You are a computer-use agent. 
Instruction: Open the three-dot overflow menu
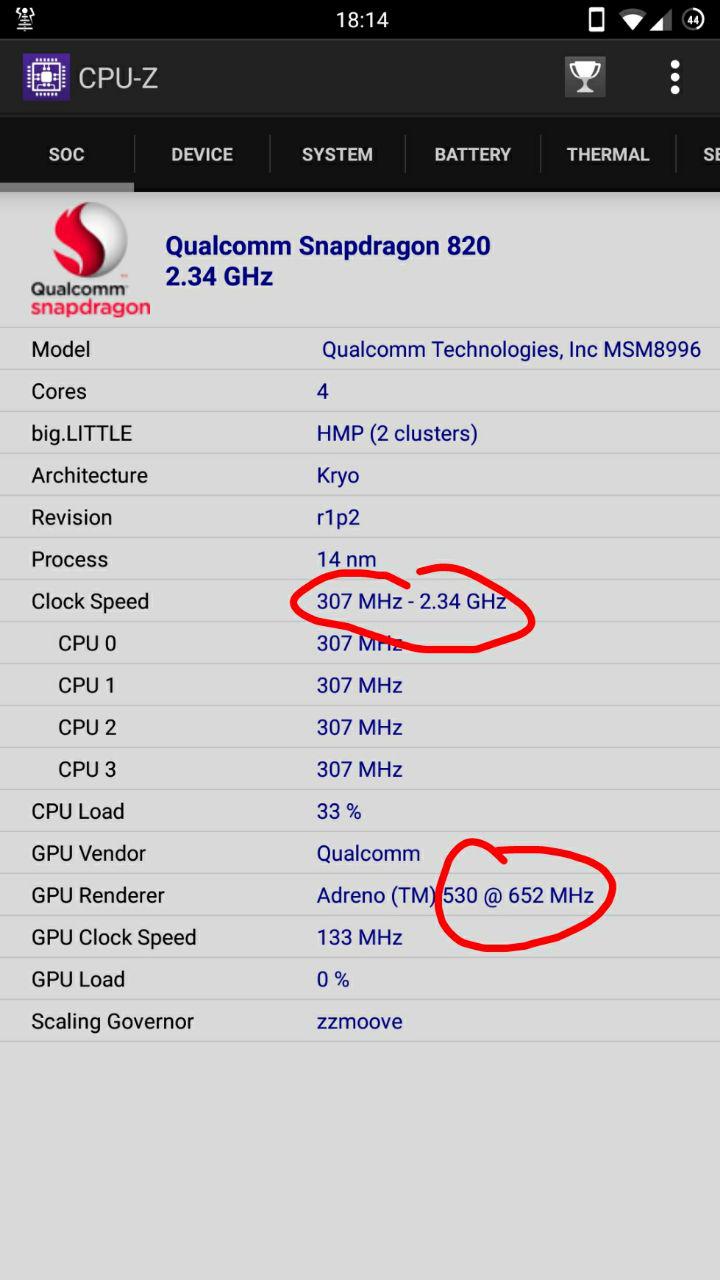click(675, 77)
